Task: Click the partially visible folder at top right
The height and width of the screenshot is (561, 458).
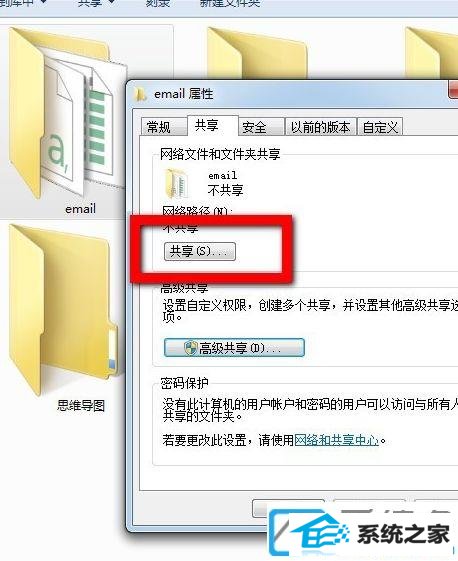Action: tap(432, 53)
